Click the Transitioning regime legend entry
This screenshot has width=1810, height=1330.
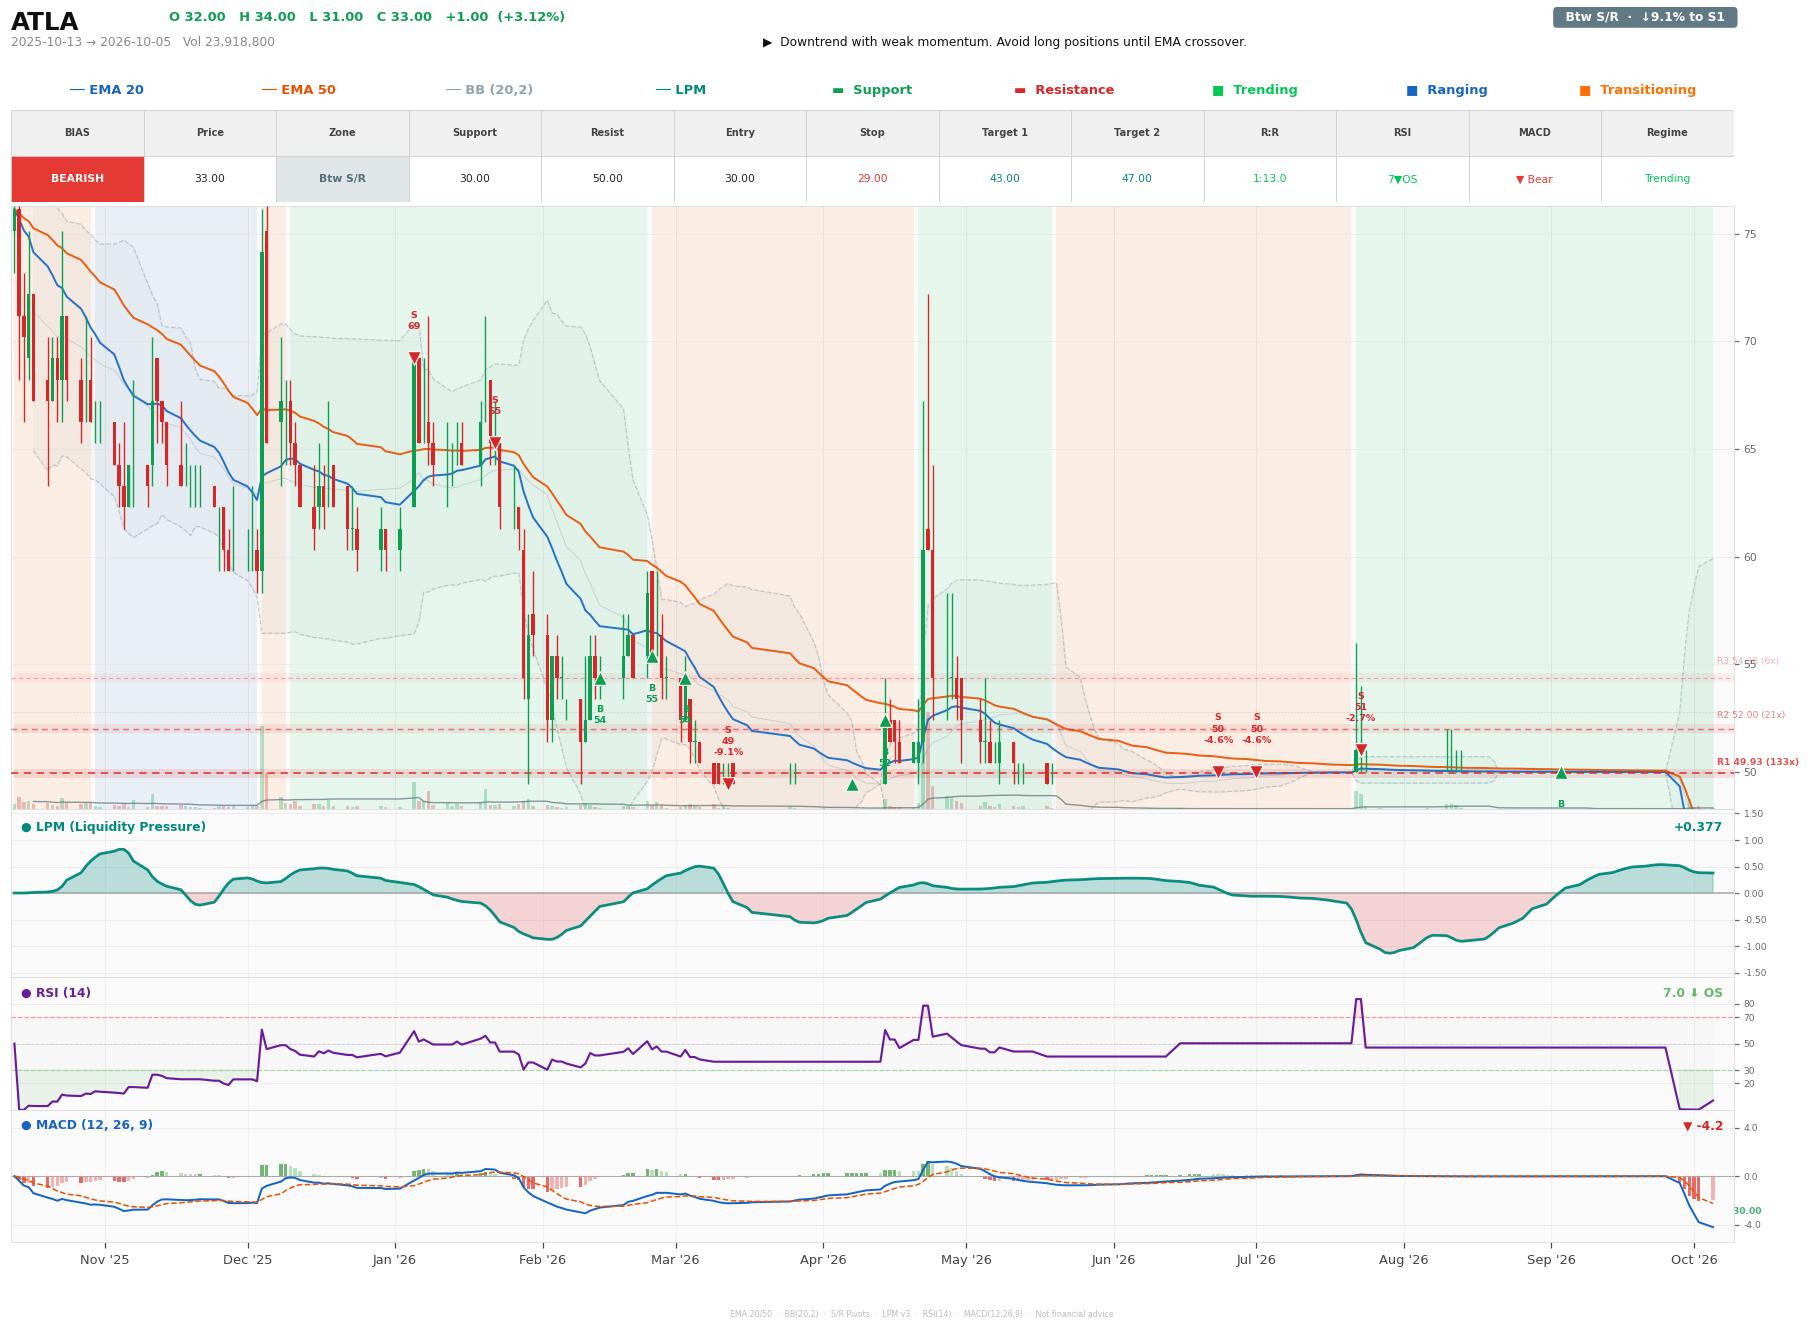(1638, 90)
